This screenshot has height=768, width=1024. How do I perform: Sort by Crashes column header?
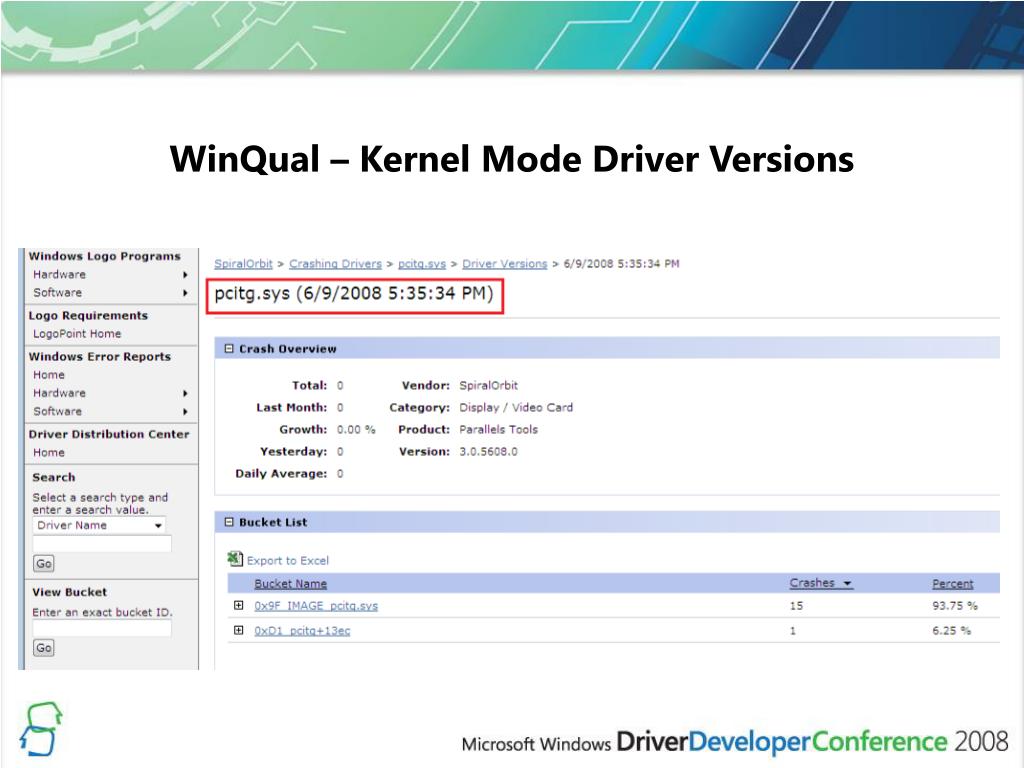(812, 583)
